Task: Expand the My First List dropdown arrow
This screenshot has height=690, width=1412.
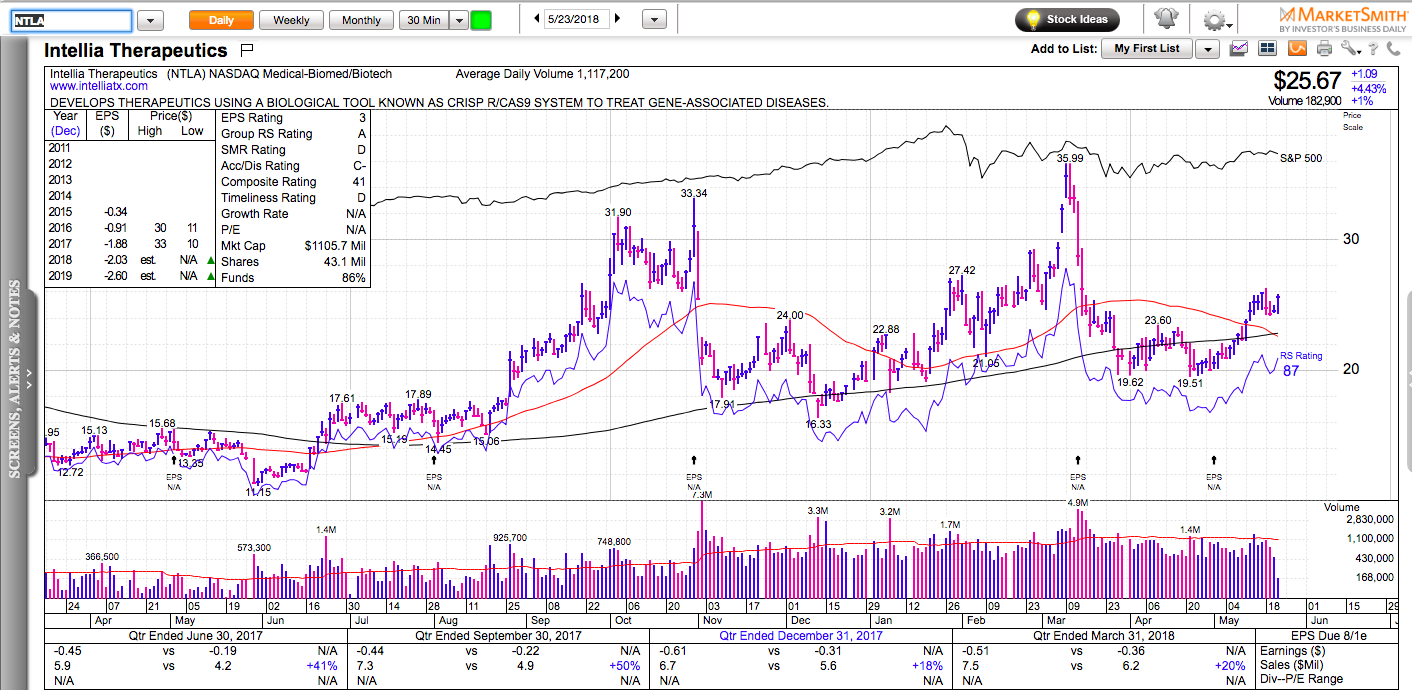Action: [x=1207, y=49]
